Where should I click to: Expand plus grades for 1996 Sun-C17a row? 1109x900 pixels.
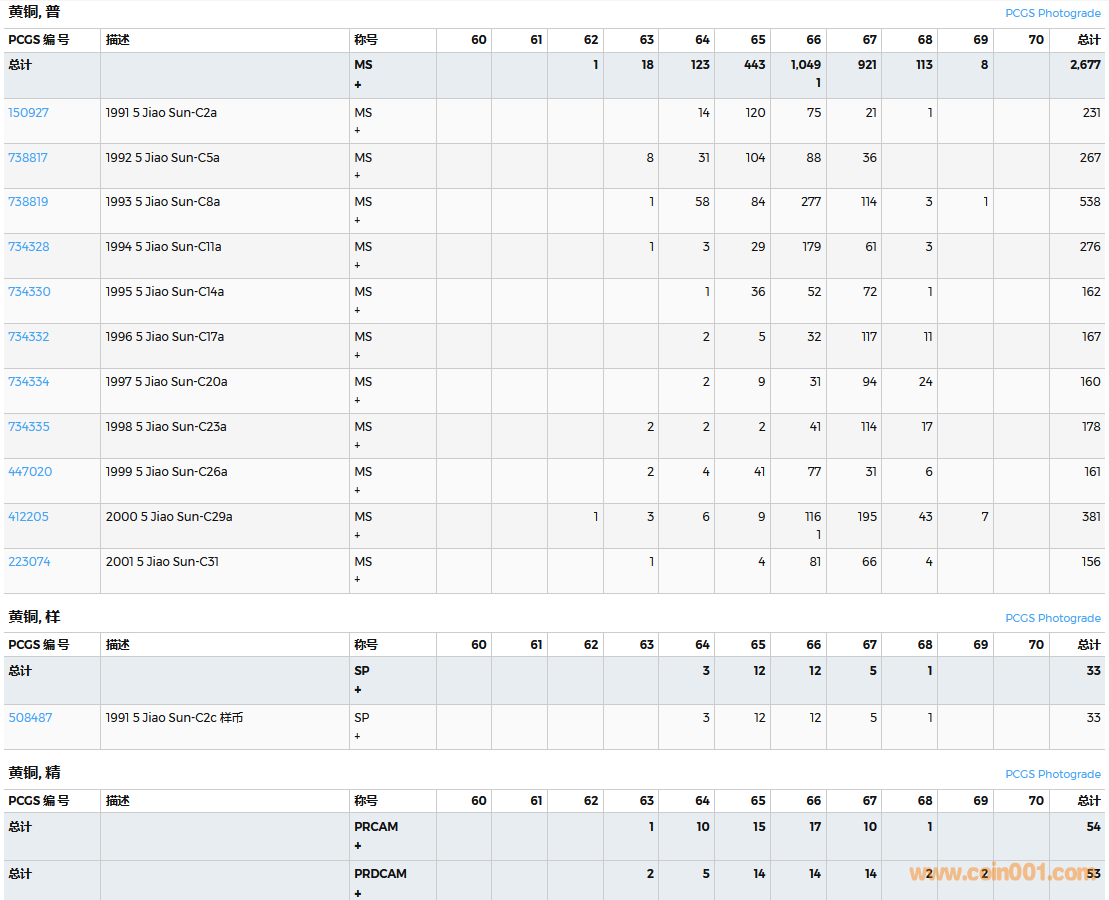point(357,356)
